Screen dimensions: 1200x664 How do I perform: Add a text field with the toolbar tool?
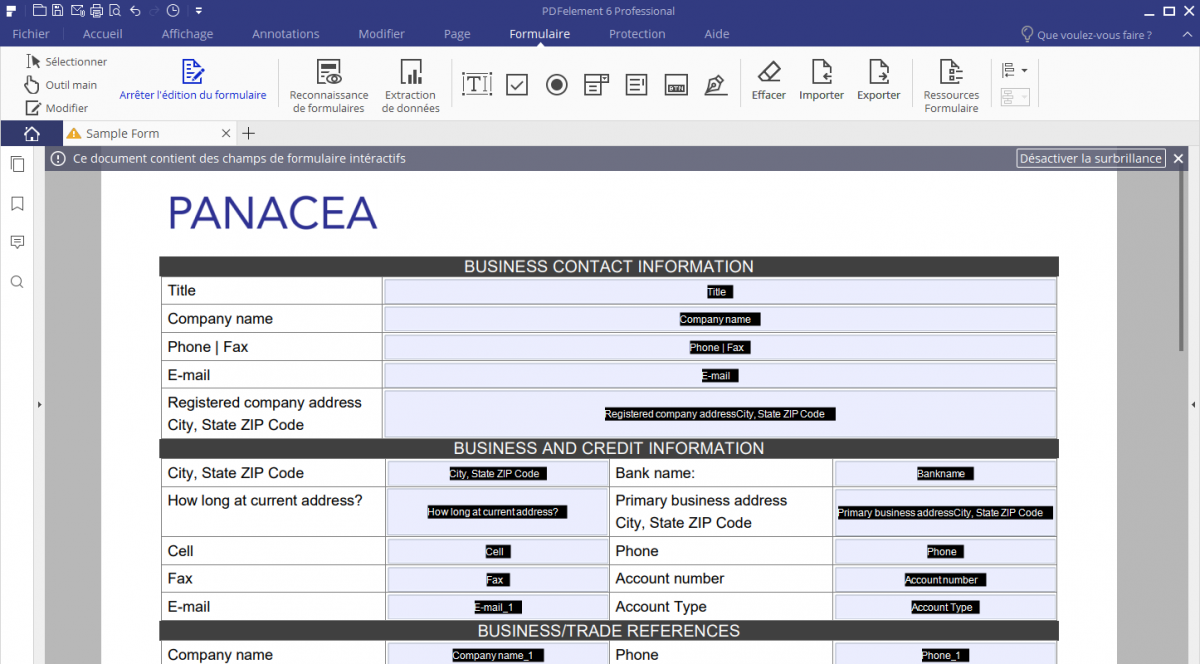(x=477, y=85)
